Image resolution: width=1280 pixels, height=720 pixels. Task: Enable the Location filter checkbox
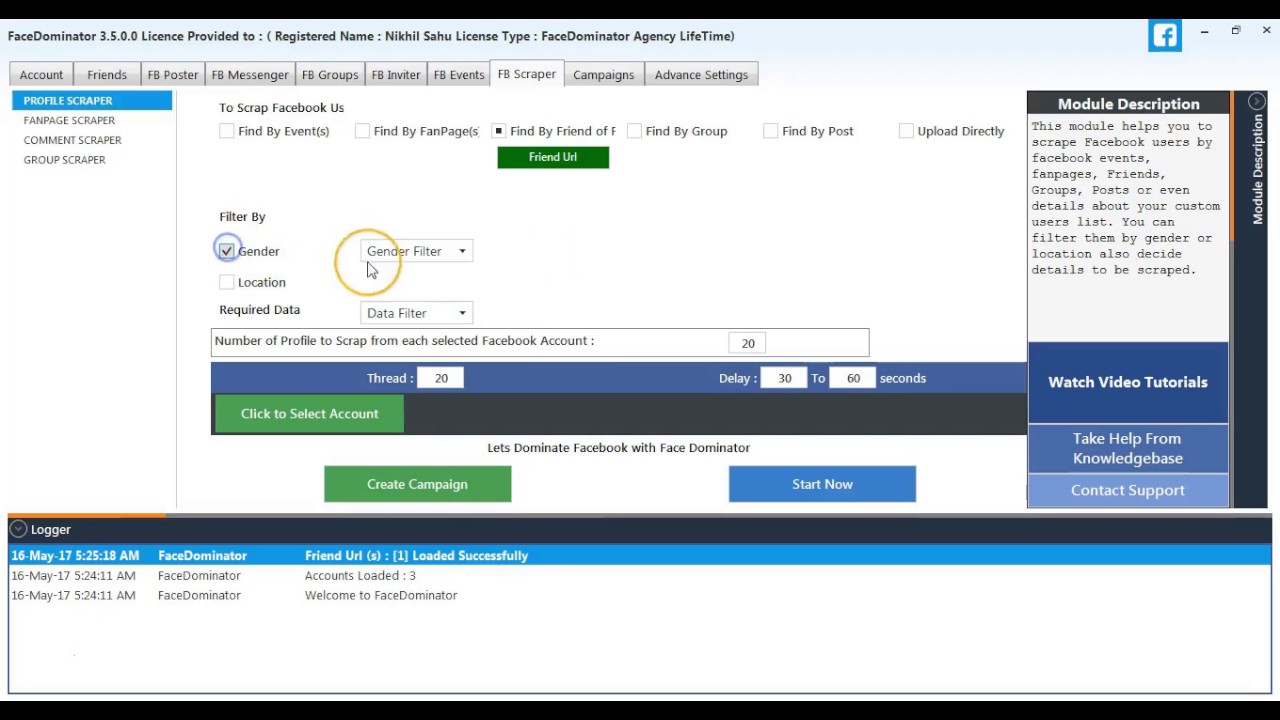[227, 283]
